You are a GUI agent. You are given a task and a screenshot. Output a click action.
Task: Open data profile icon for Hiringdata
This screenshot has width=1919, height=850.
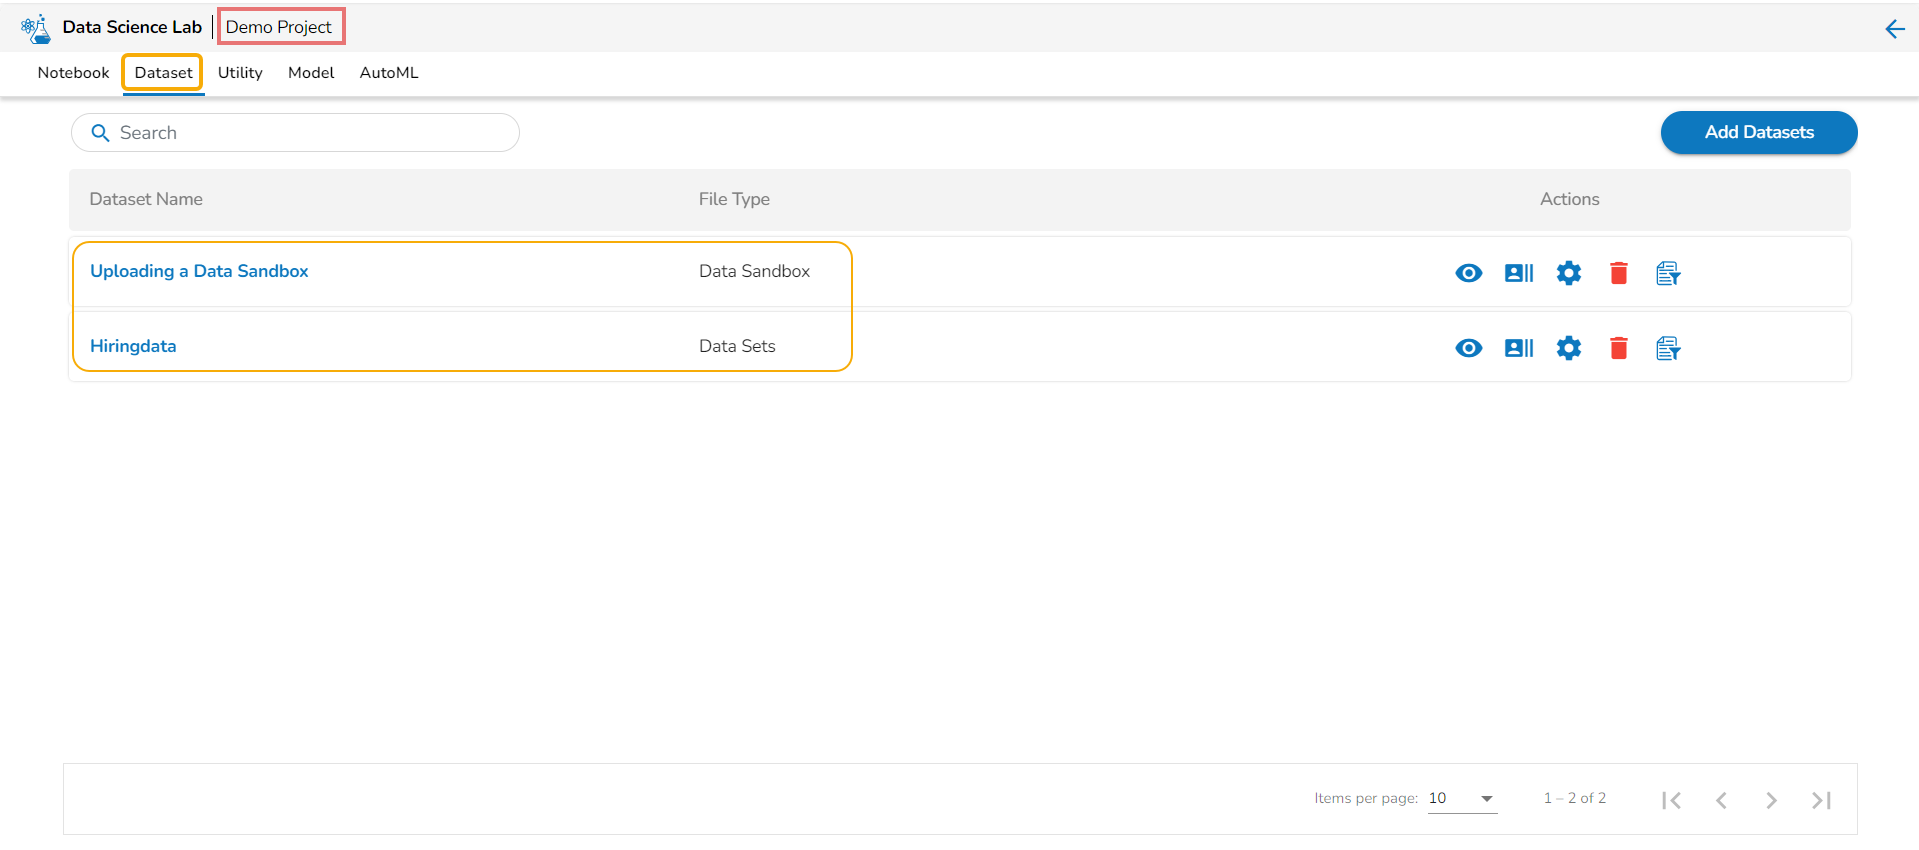click(x=1518, y=348)
